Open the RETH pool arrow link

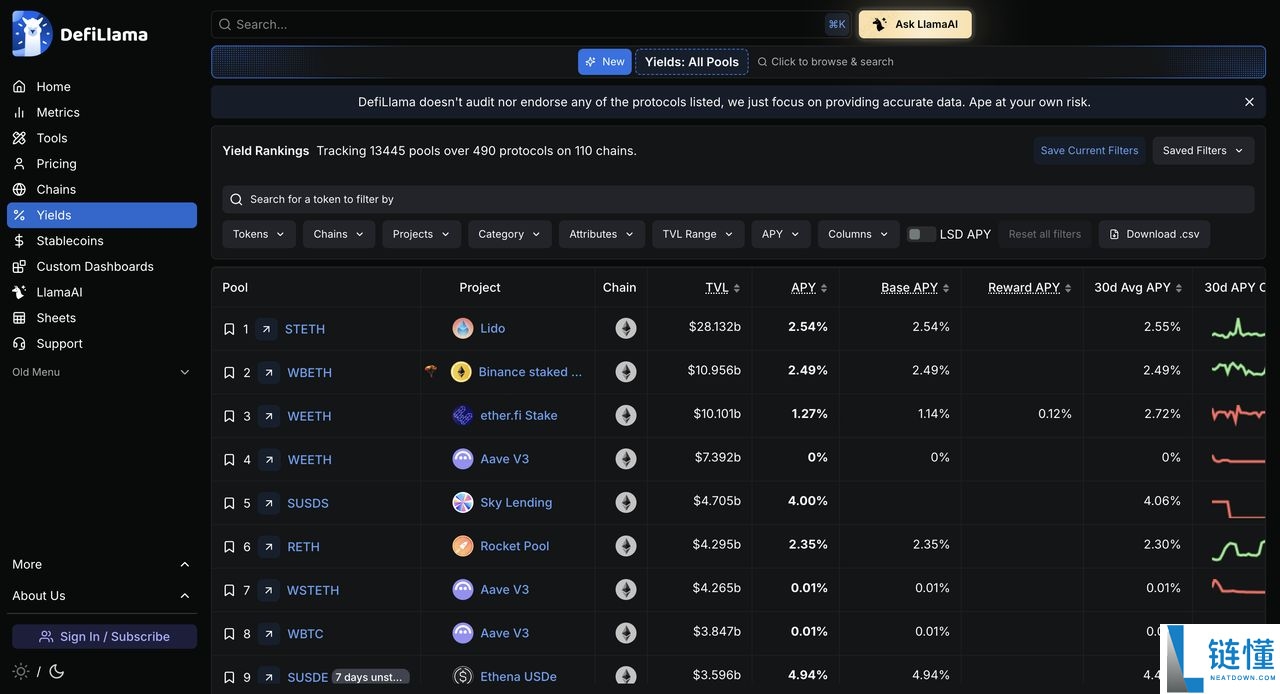(268, 547)
